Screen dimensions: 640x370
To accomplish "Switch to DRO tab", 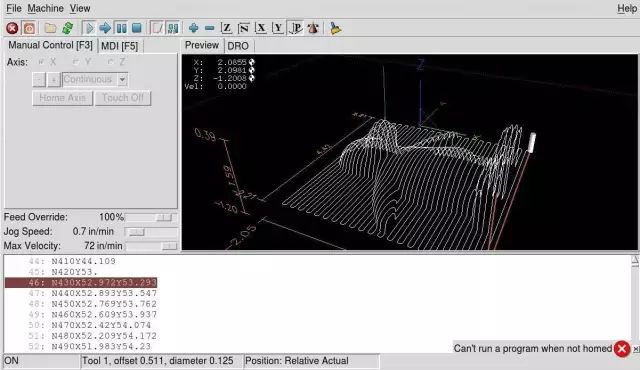I will coord(238,46).
